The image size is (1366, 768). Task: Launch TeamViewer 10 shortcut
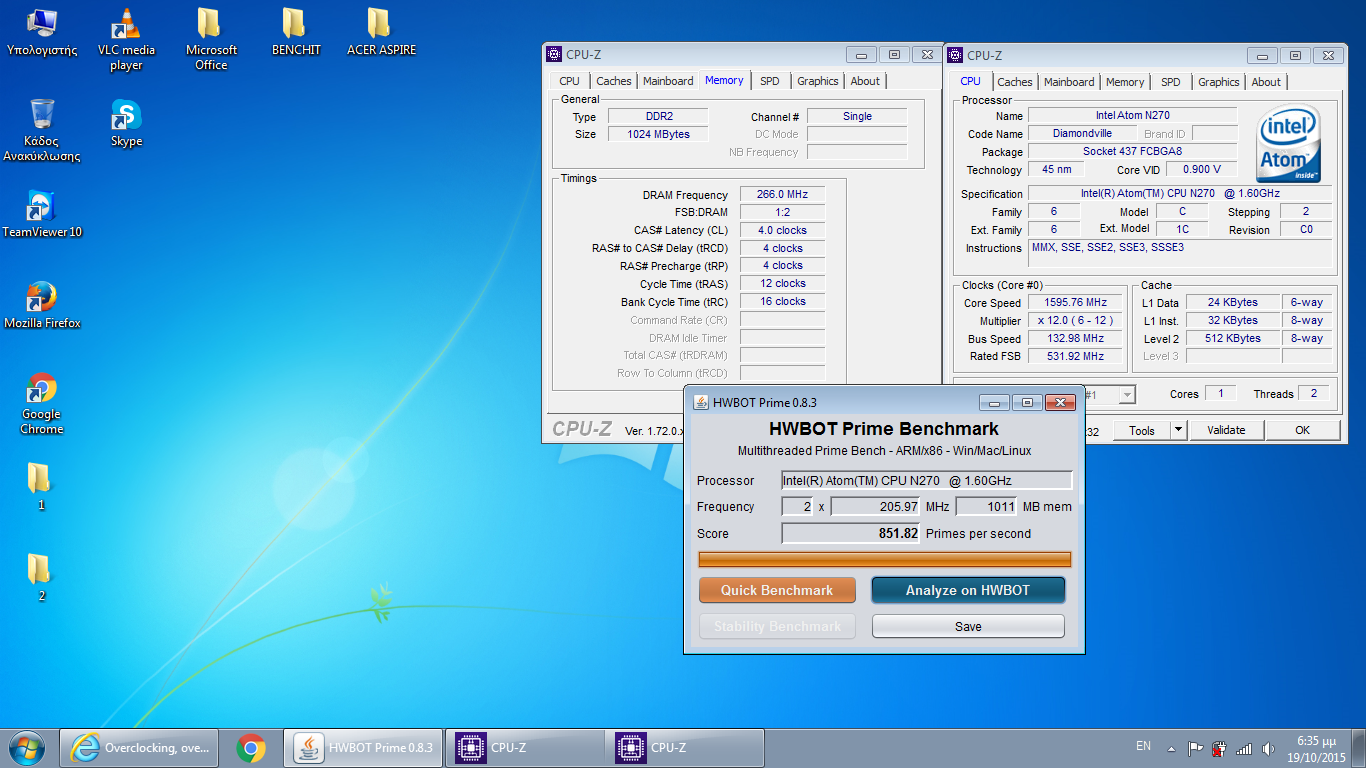(42, 214)
